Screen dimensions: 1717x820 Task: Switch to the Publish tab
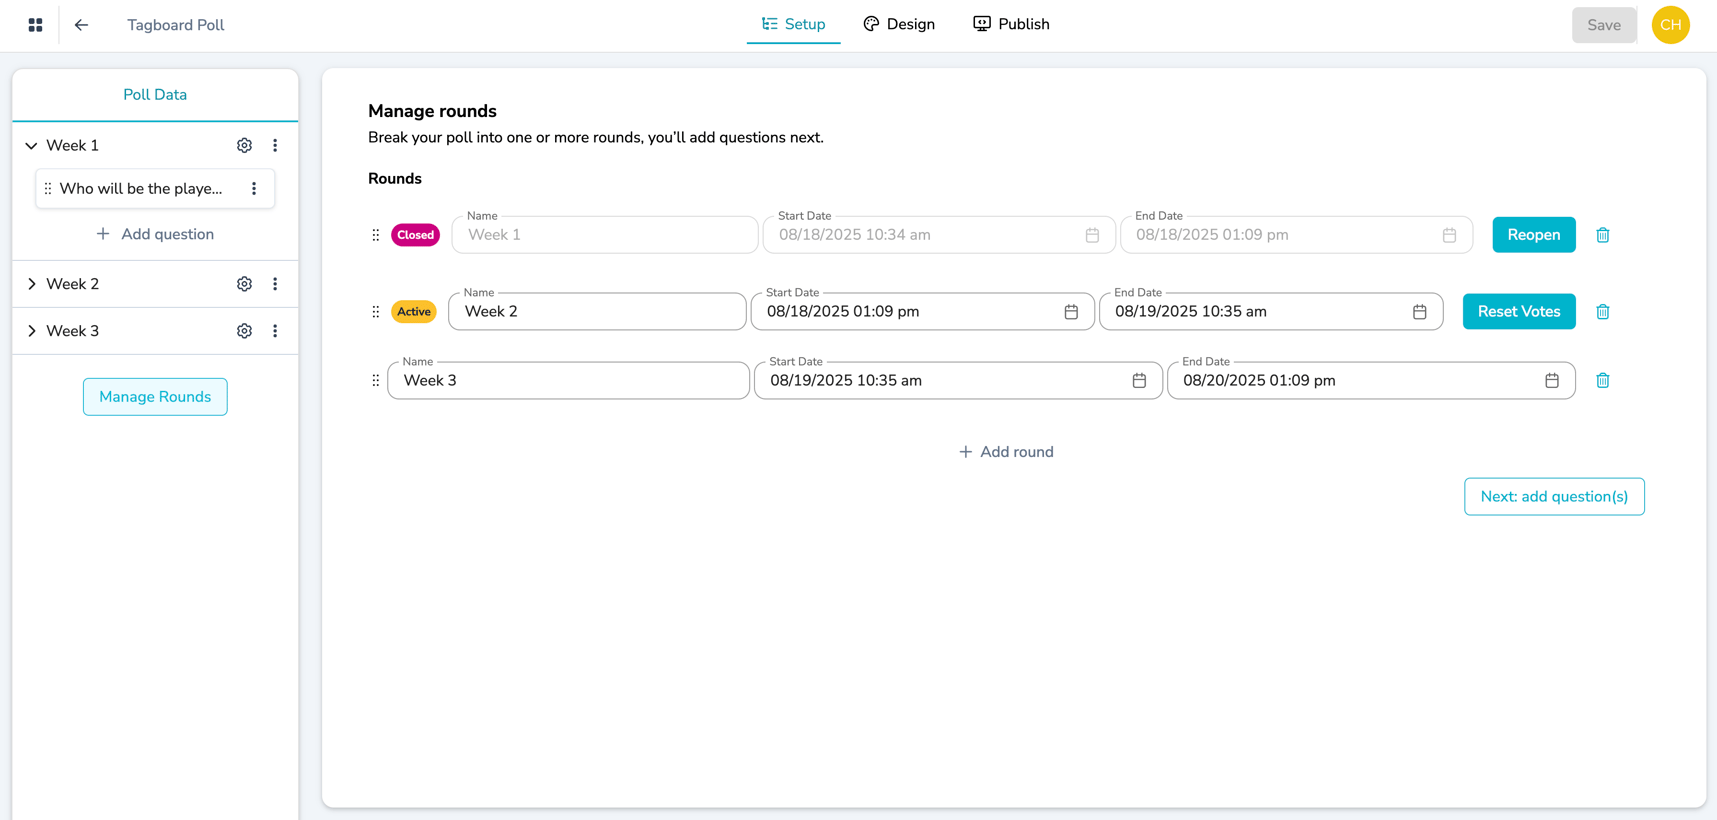point(1011,25)
